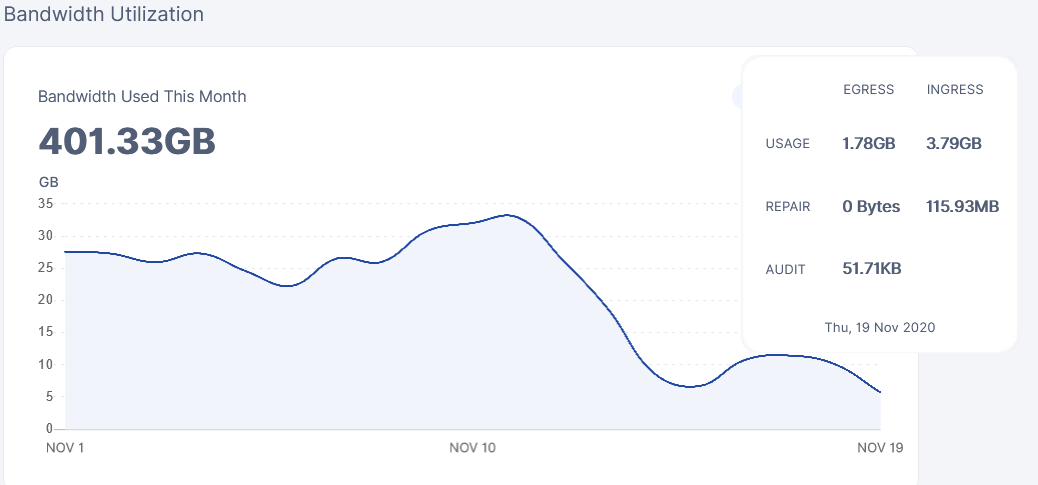This screenshot has width=1038, height=485.
Task: Click the chart line end point at Nov 19
Action: point(880,392)
